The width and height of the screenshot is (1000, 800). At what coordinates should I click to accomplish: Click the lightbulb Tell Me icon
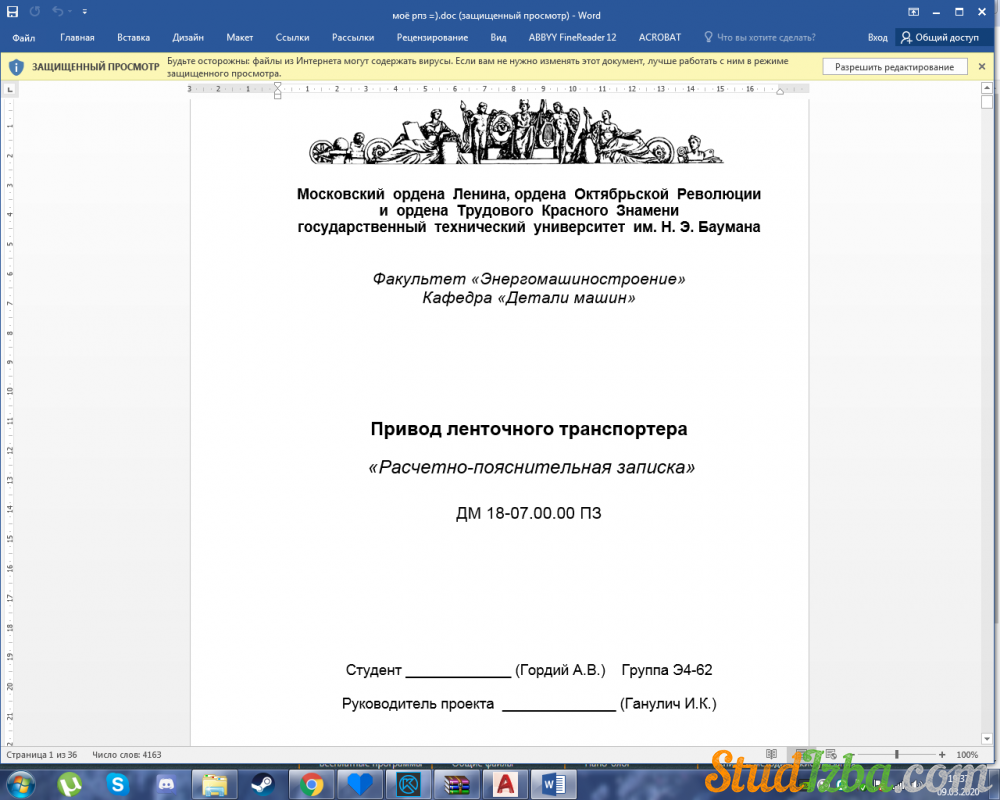(708, 37)
